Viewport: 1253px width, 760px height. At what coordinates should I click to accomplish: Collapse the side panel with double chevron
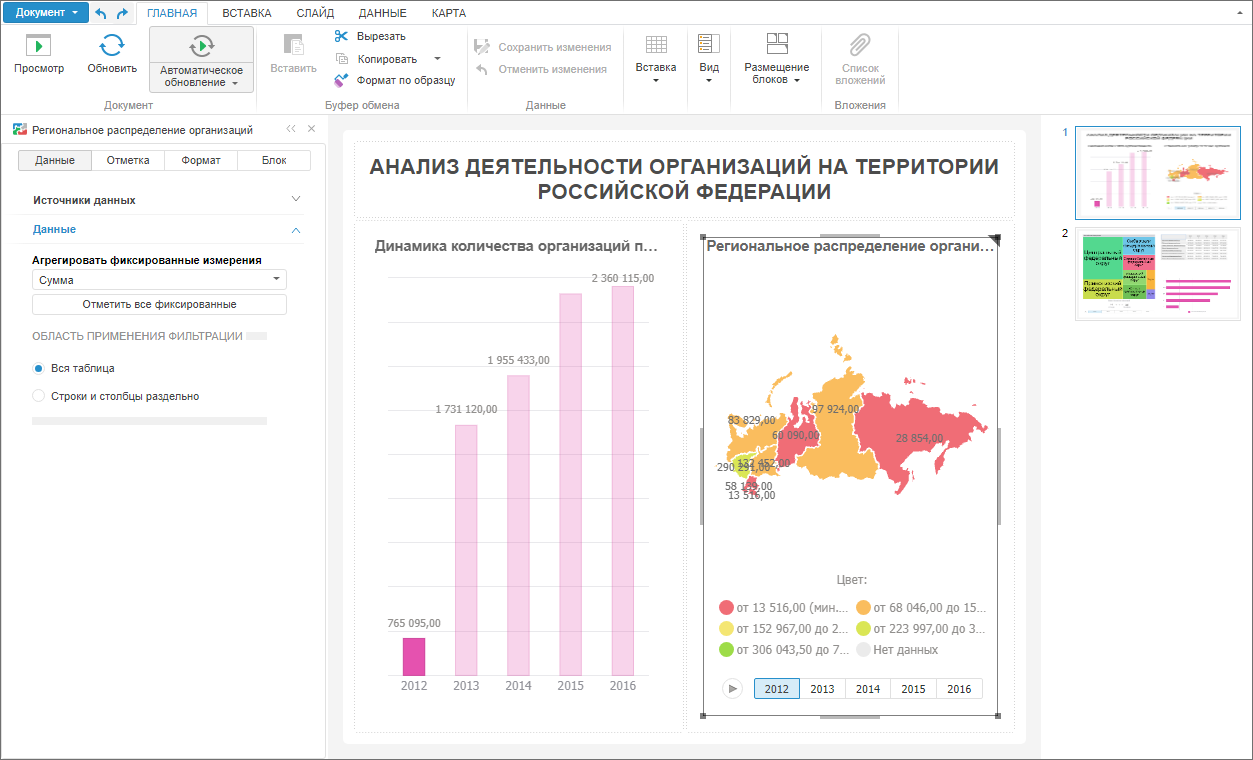pyautogui.click(x=291, y=129)
